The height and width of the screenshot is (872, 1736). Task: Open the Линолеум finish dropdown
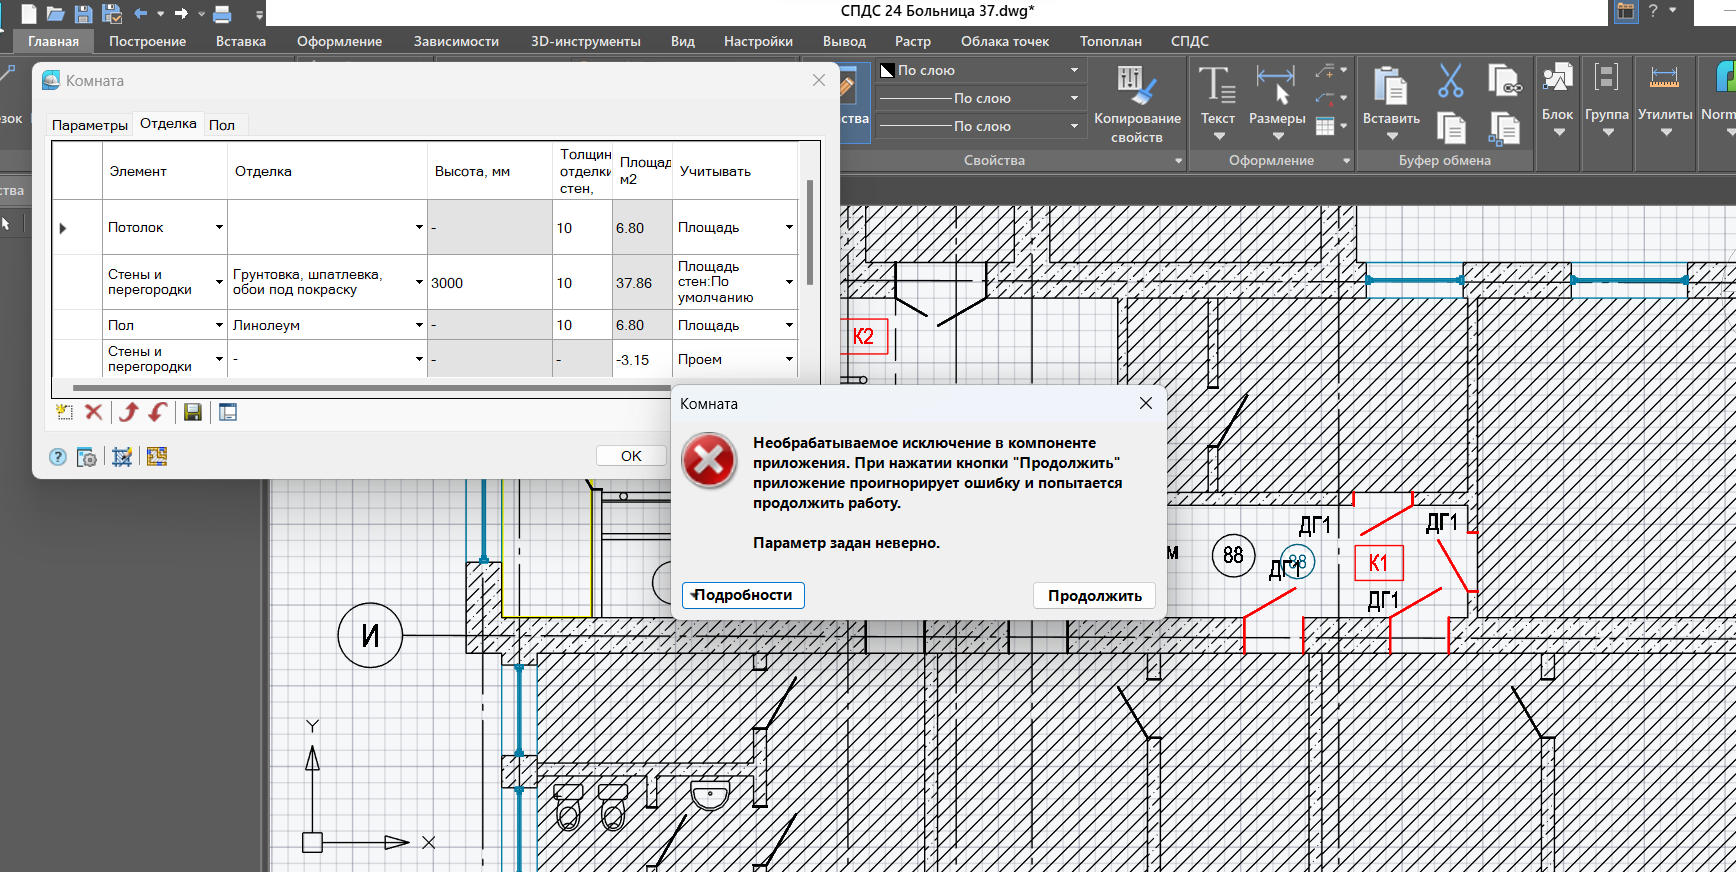click(x=419, y=325)
